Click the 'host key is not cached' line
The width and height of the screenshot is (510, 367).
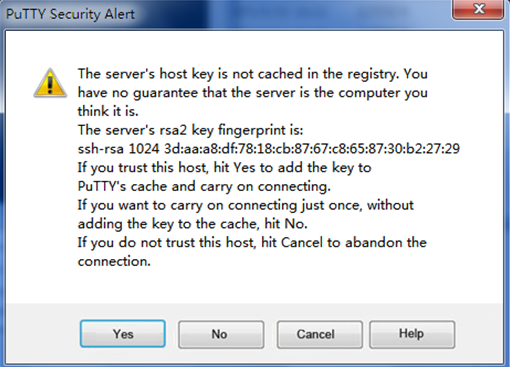(x=253, y=74)
